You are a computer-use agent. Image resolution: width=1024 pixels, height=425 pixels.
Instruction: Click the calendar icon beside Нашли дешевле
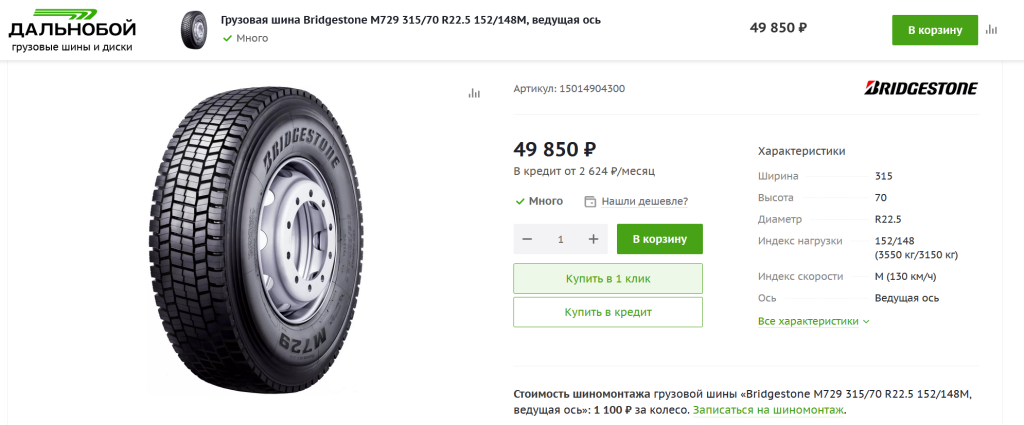590,201
